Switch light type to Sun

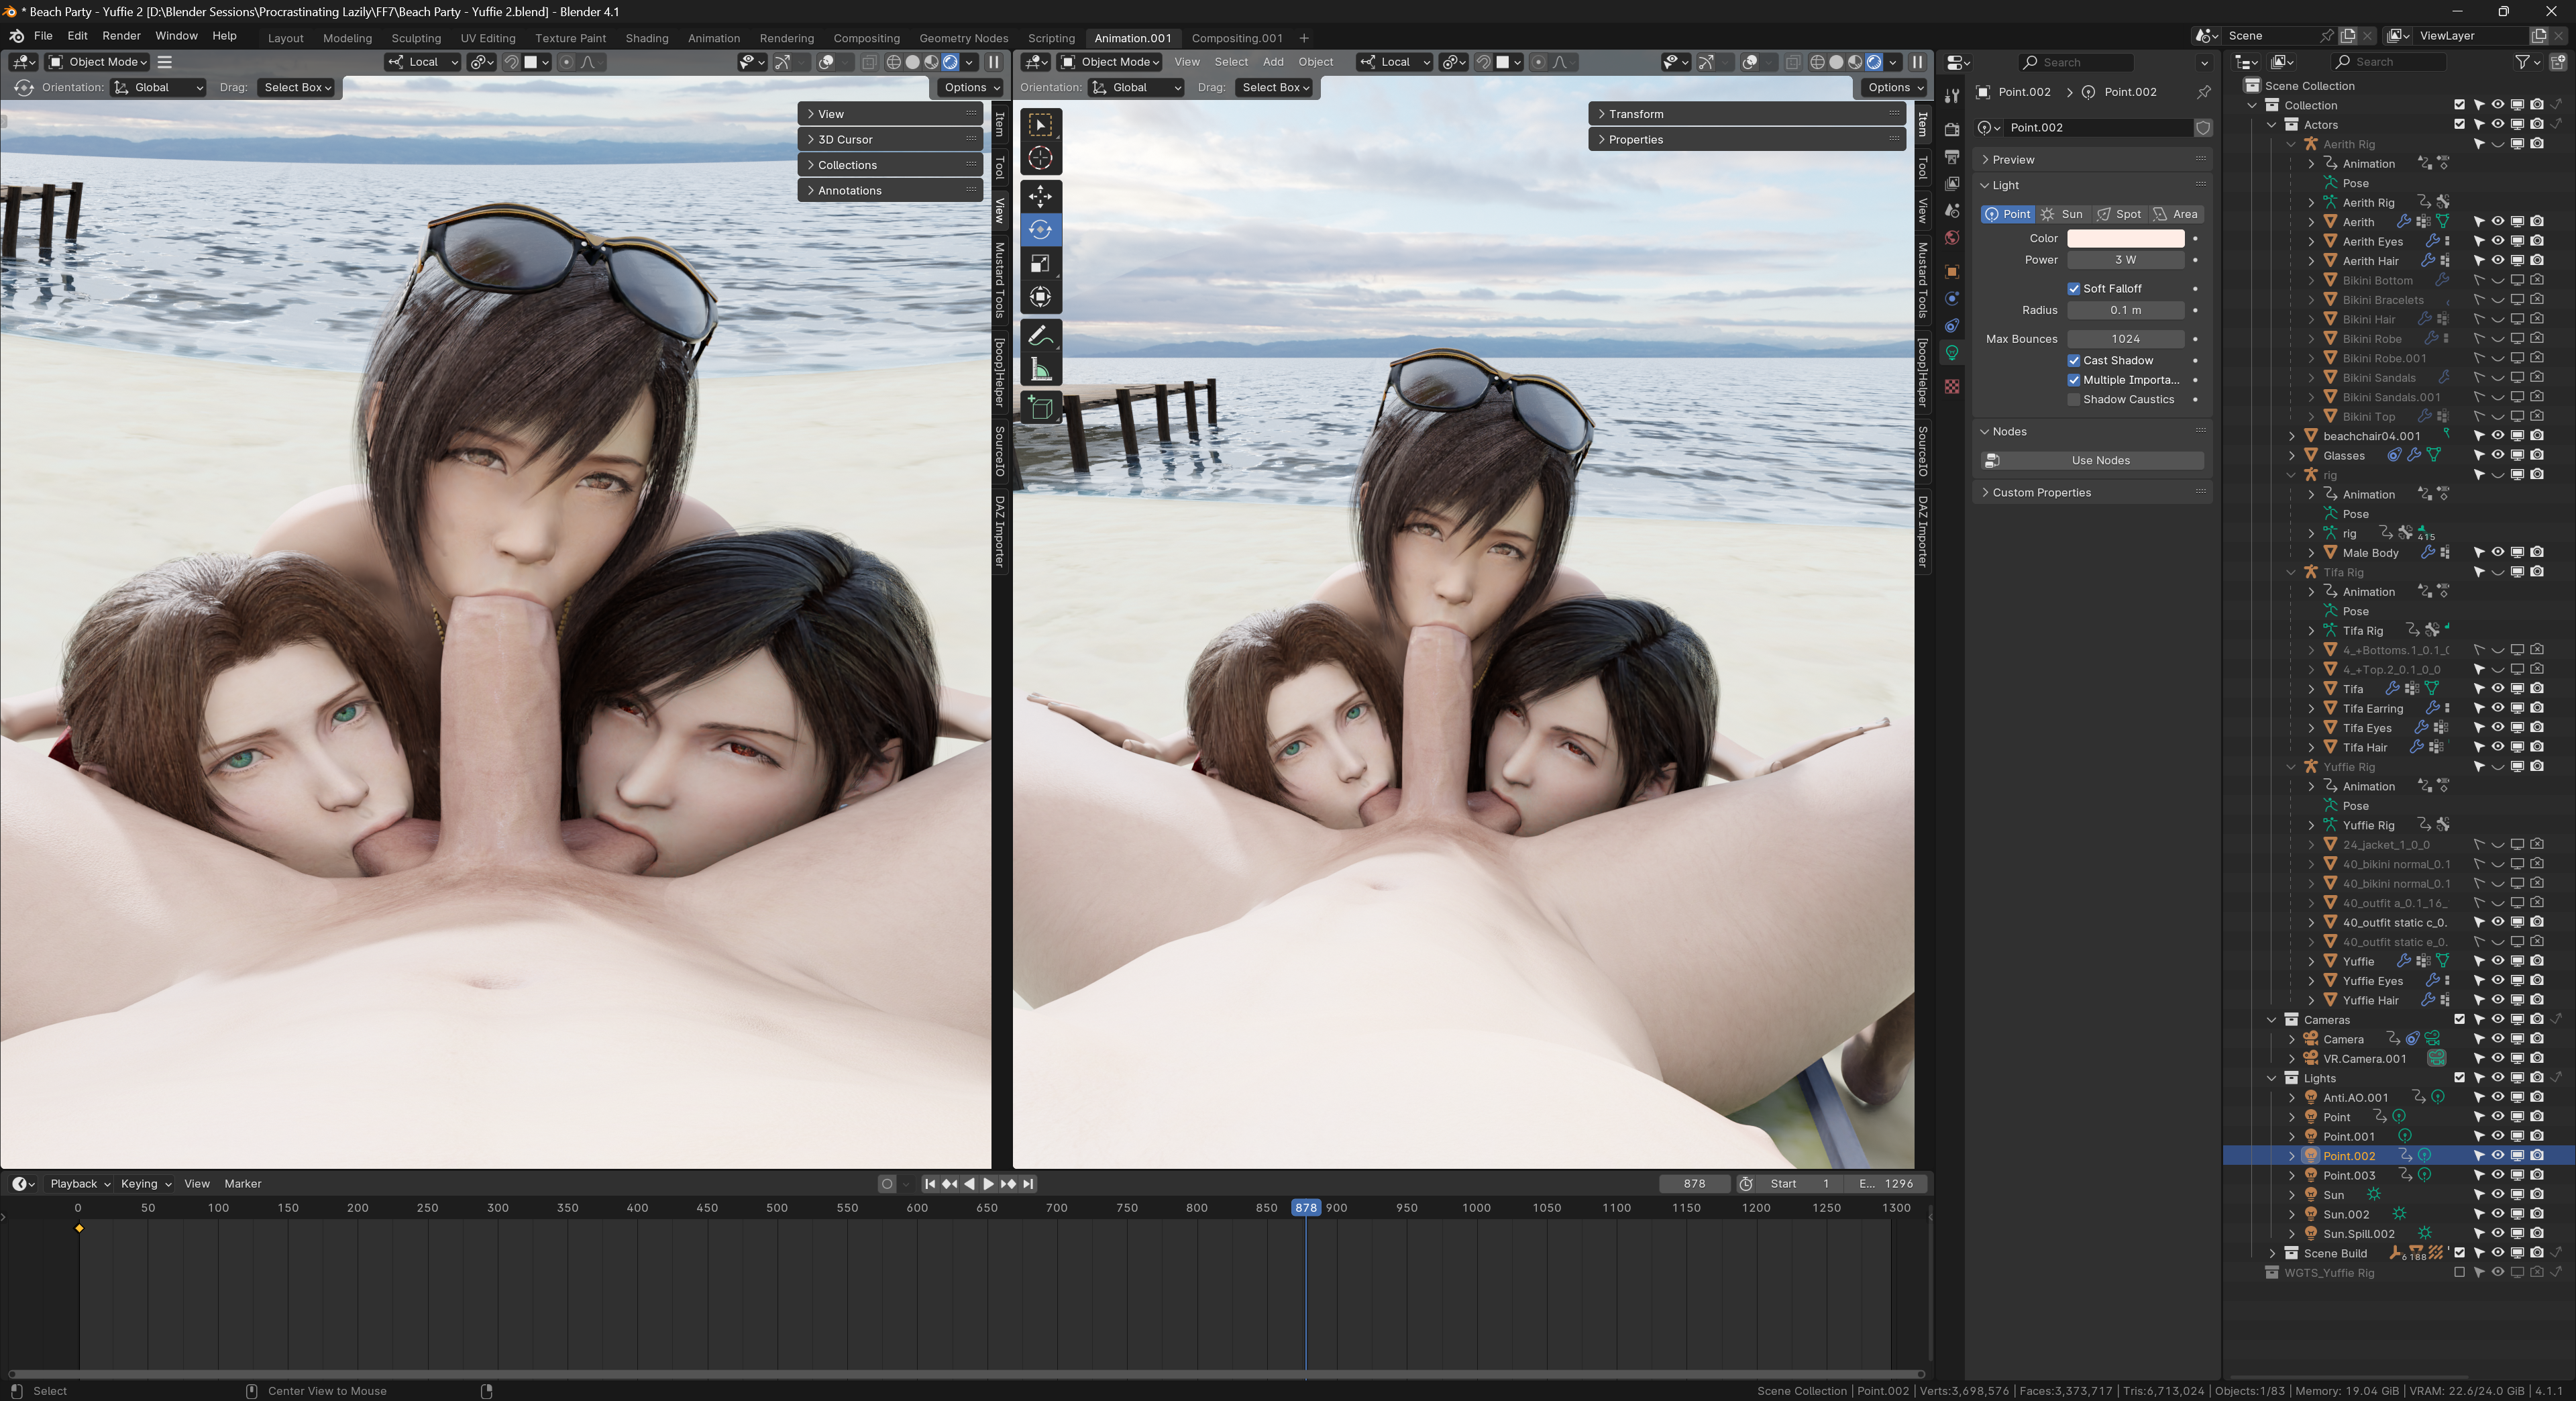(2062, 214)
